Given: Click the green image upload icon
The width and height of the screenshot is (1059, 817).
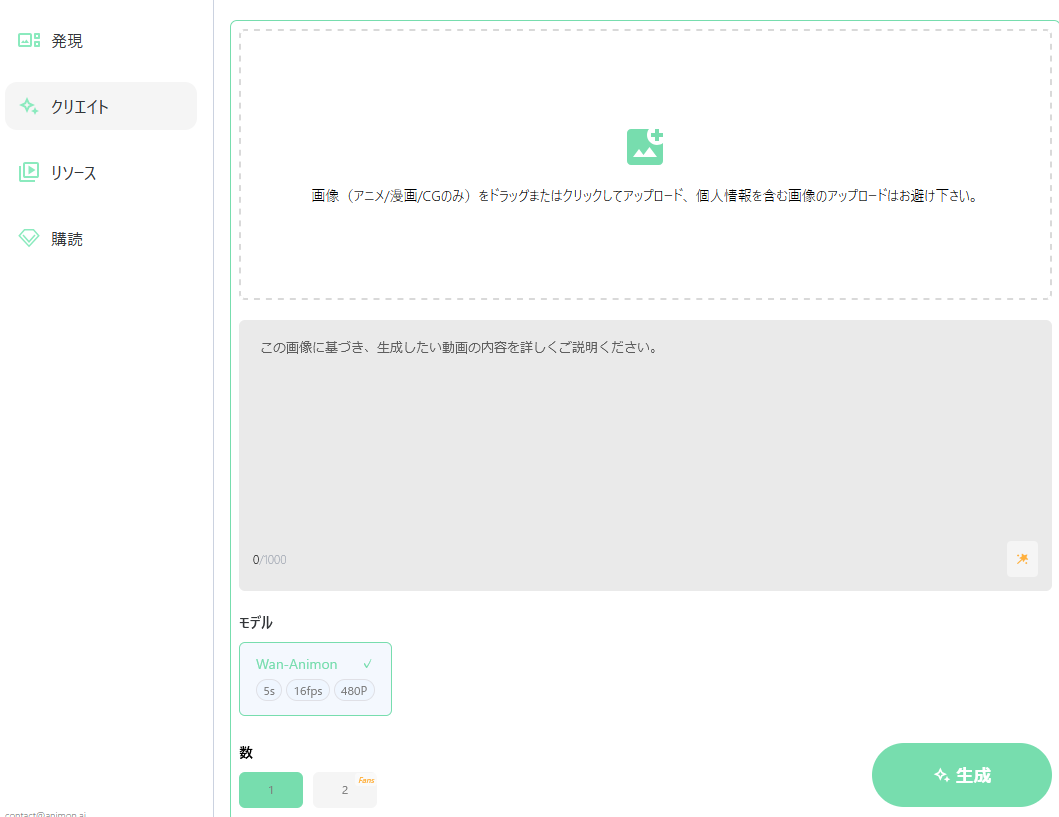Looking at the screenshot, I should click(x=645, y=147).
